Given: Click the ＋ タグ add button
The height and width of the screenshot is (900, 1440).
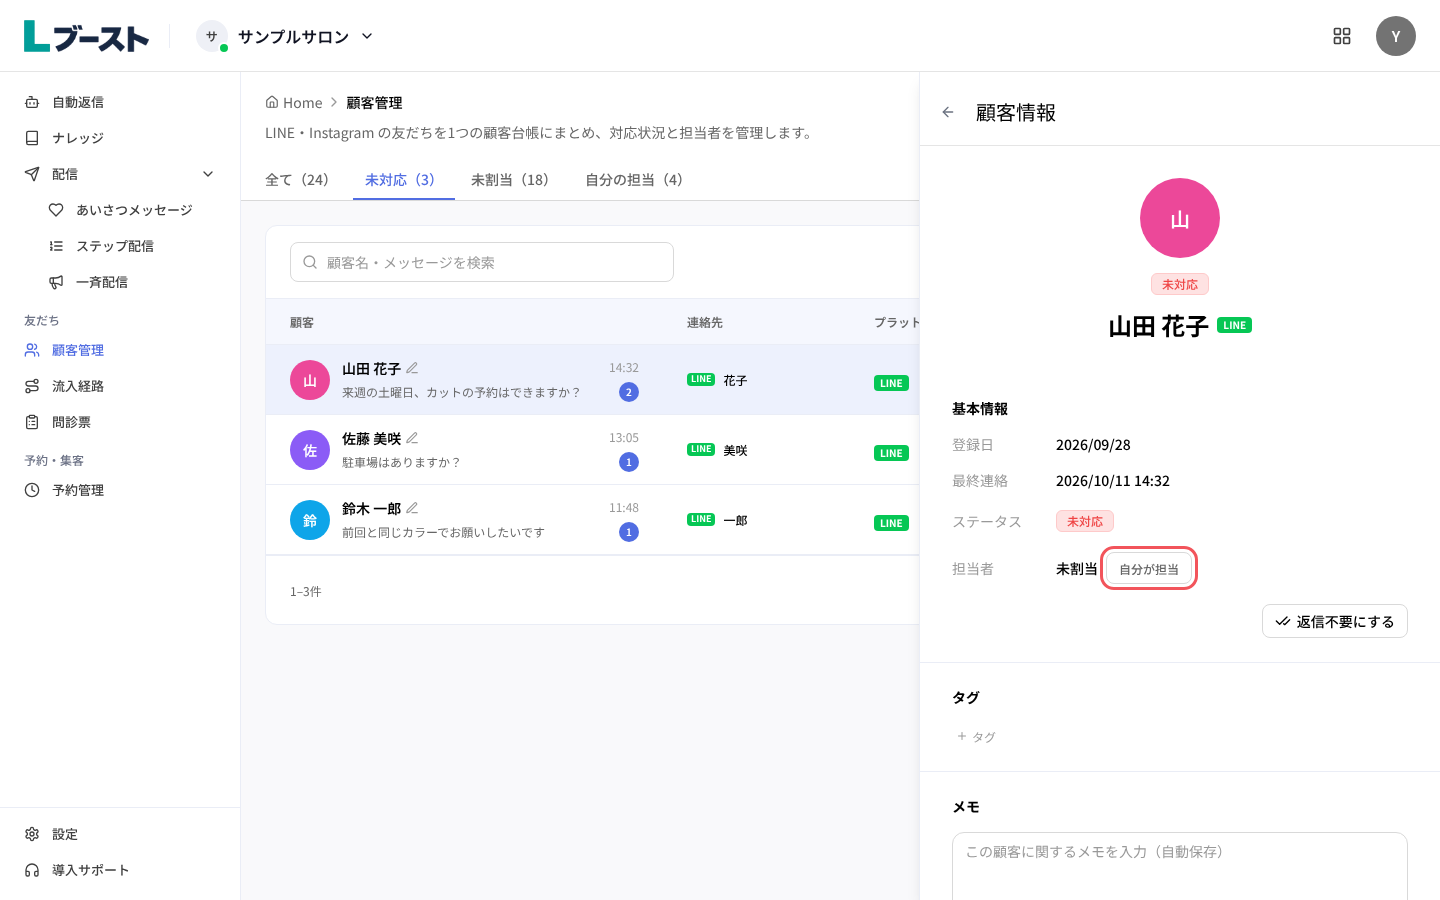Looking at the screenshot, I should 976,737.
